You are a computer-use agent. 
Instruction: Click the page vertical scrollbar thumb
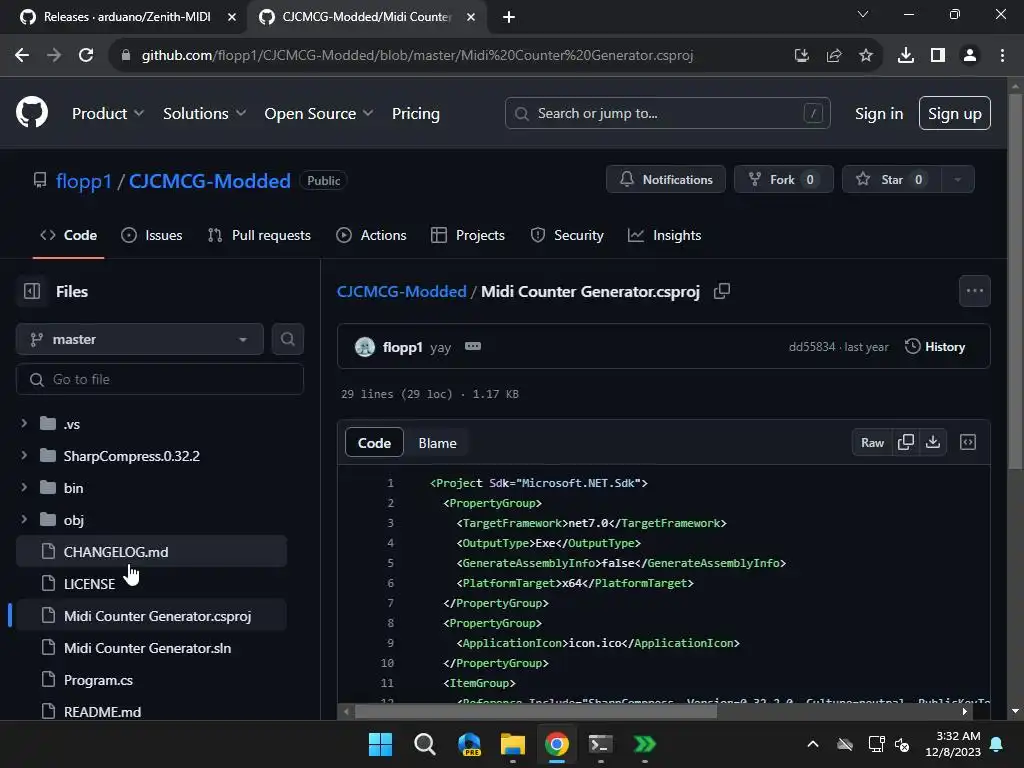click(1014, 281)
